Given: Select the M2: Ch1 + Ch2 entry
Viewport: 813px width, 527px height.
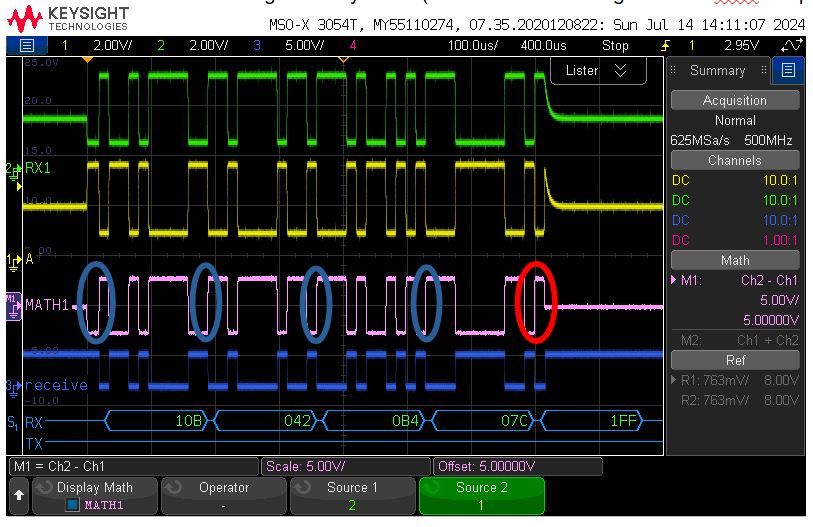Looking at the screenshot, I should [735, 340].
